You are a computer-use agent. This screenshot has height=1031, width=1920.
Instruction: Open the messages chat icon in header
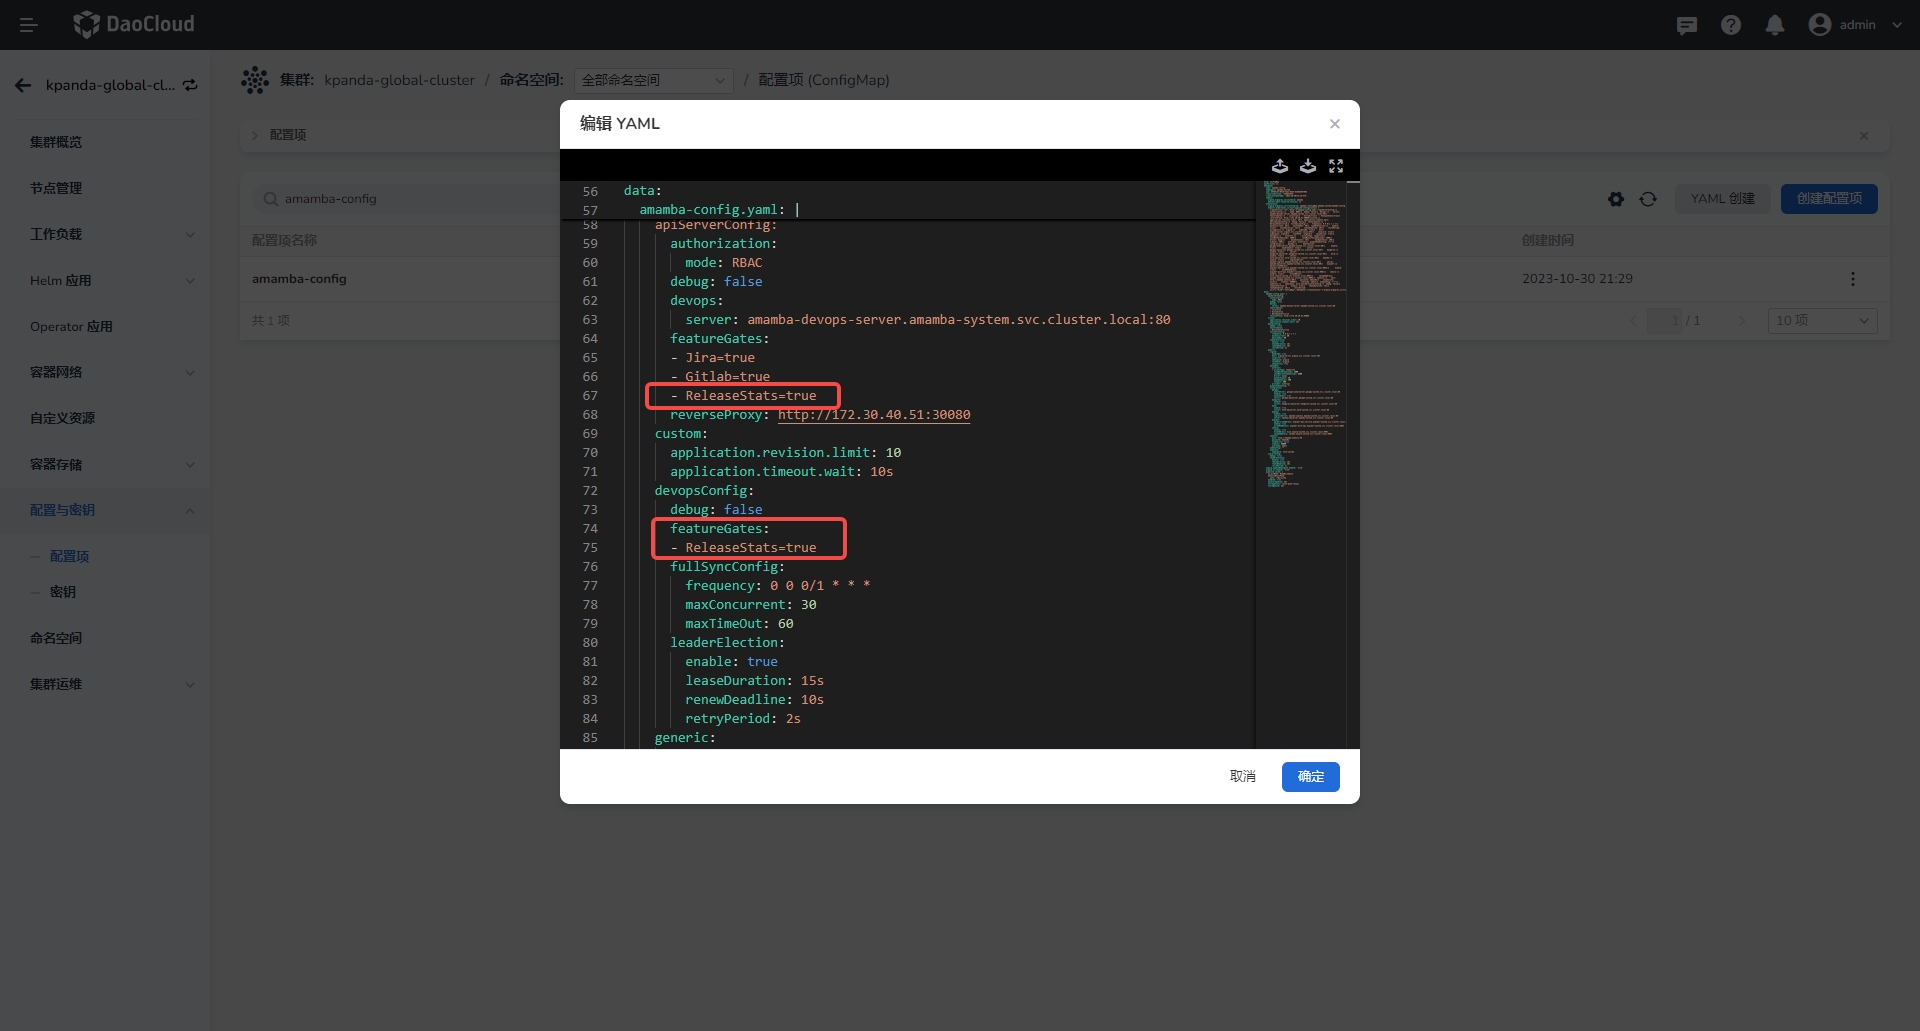[x=1687, y=25]
